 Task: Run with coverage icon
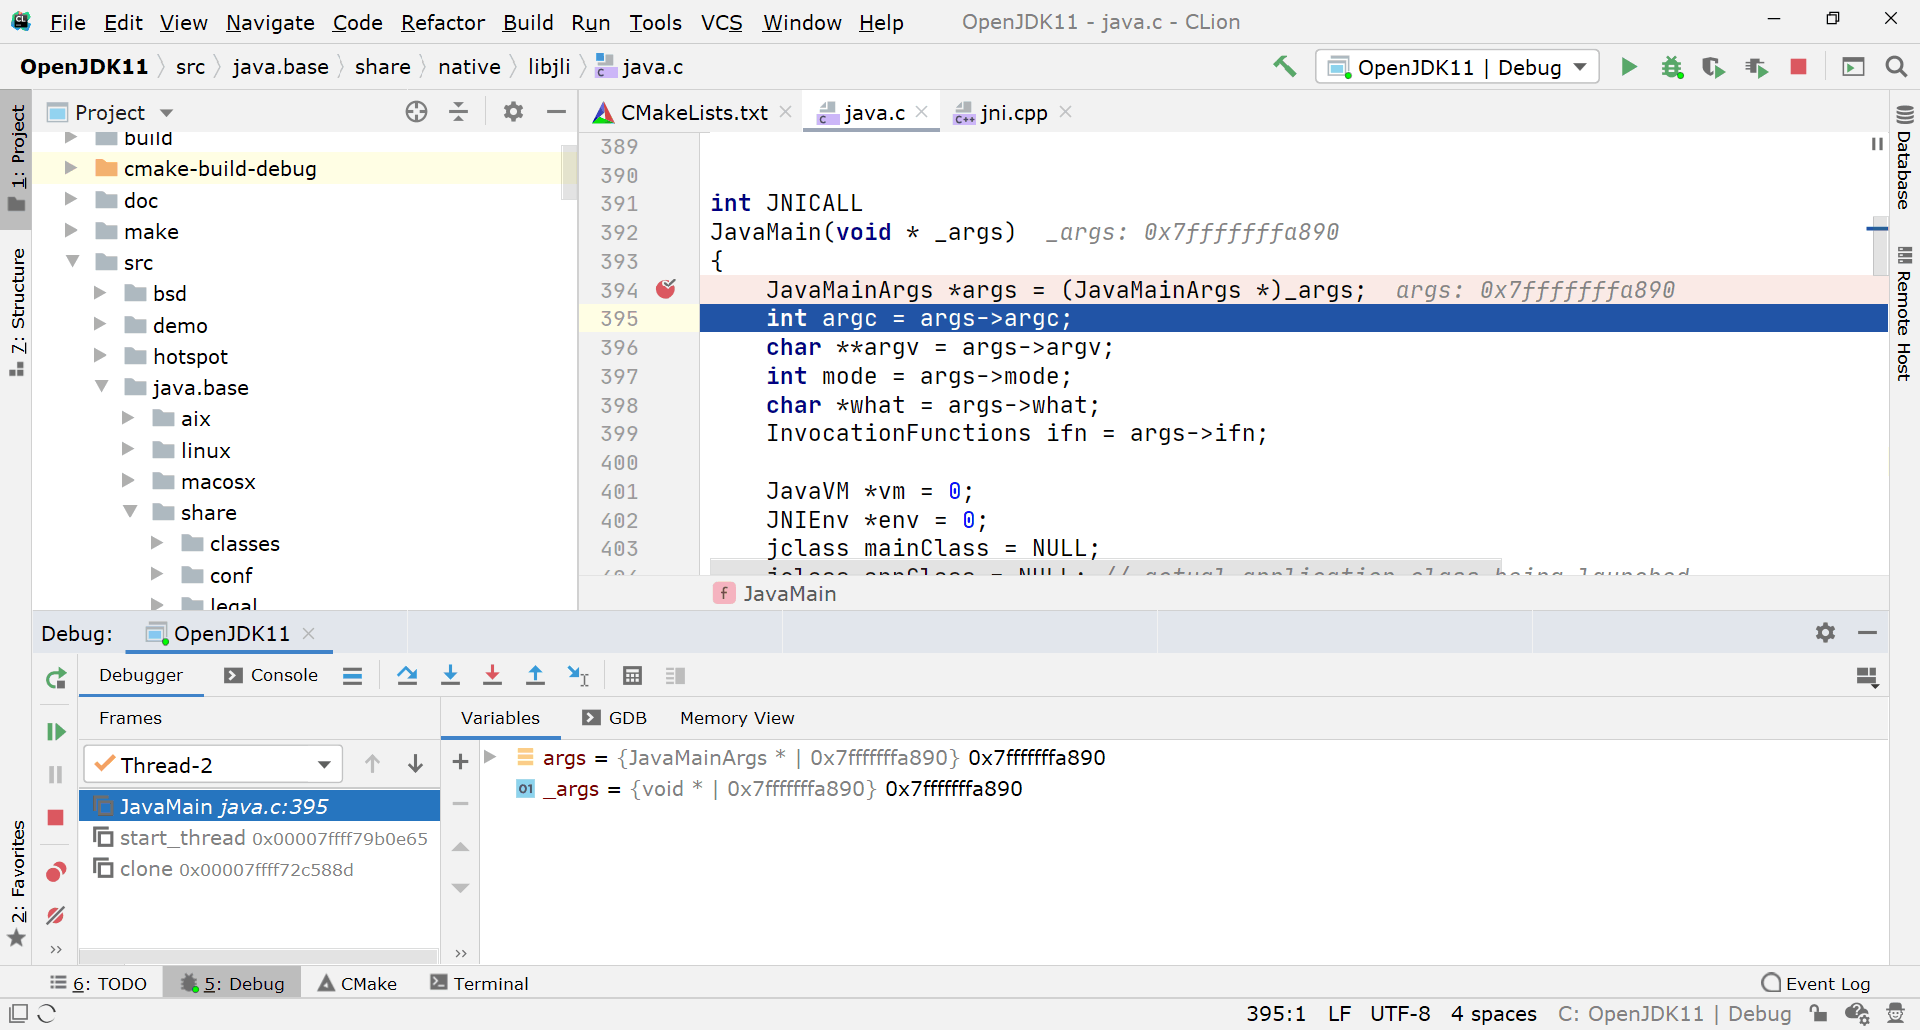(x=1714, y=67)
